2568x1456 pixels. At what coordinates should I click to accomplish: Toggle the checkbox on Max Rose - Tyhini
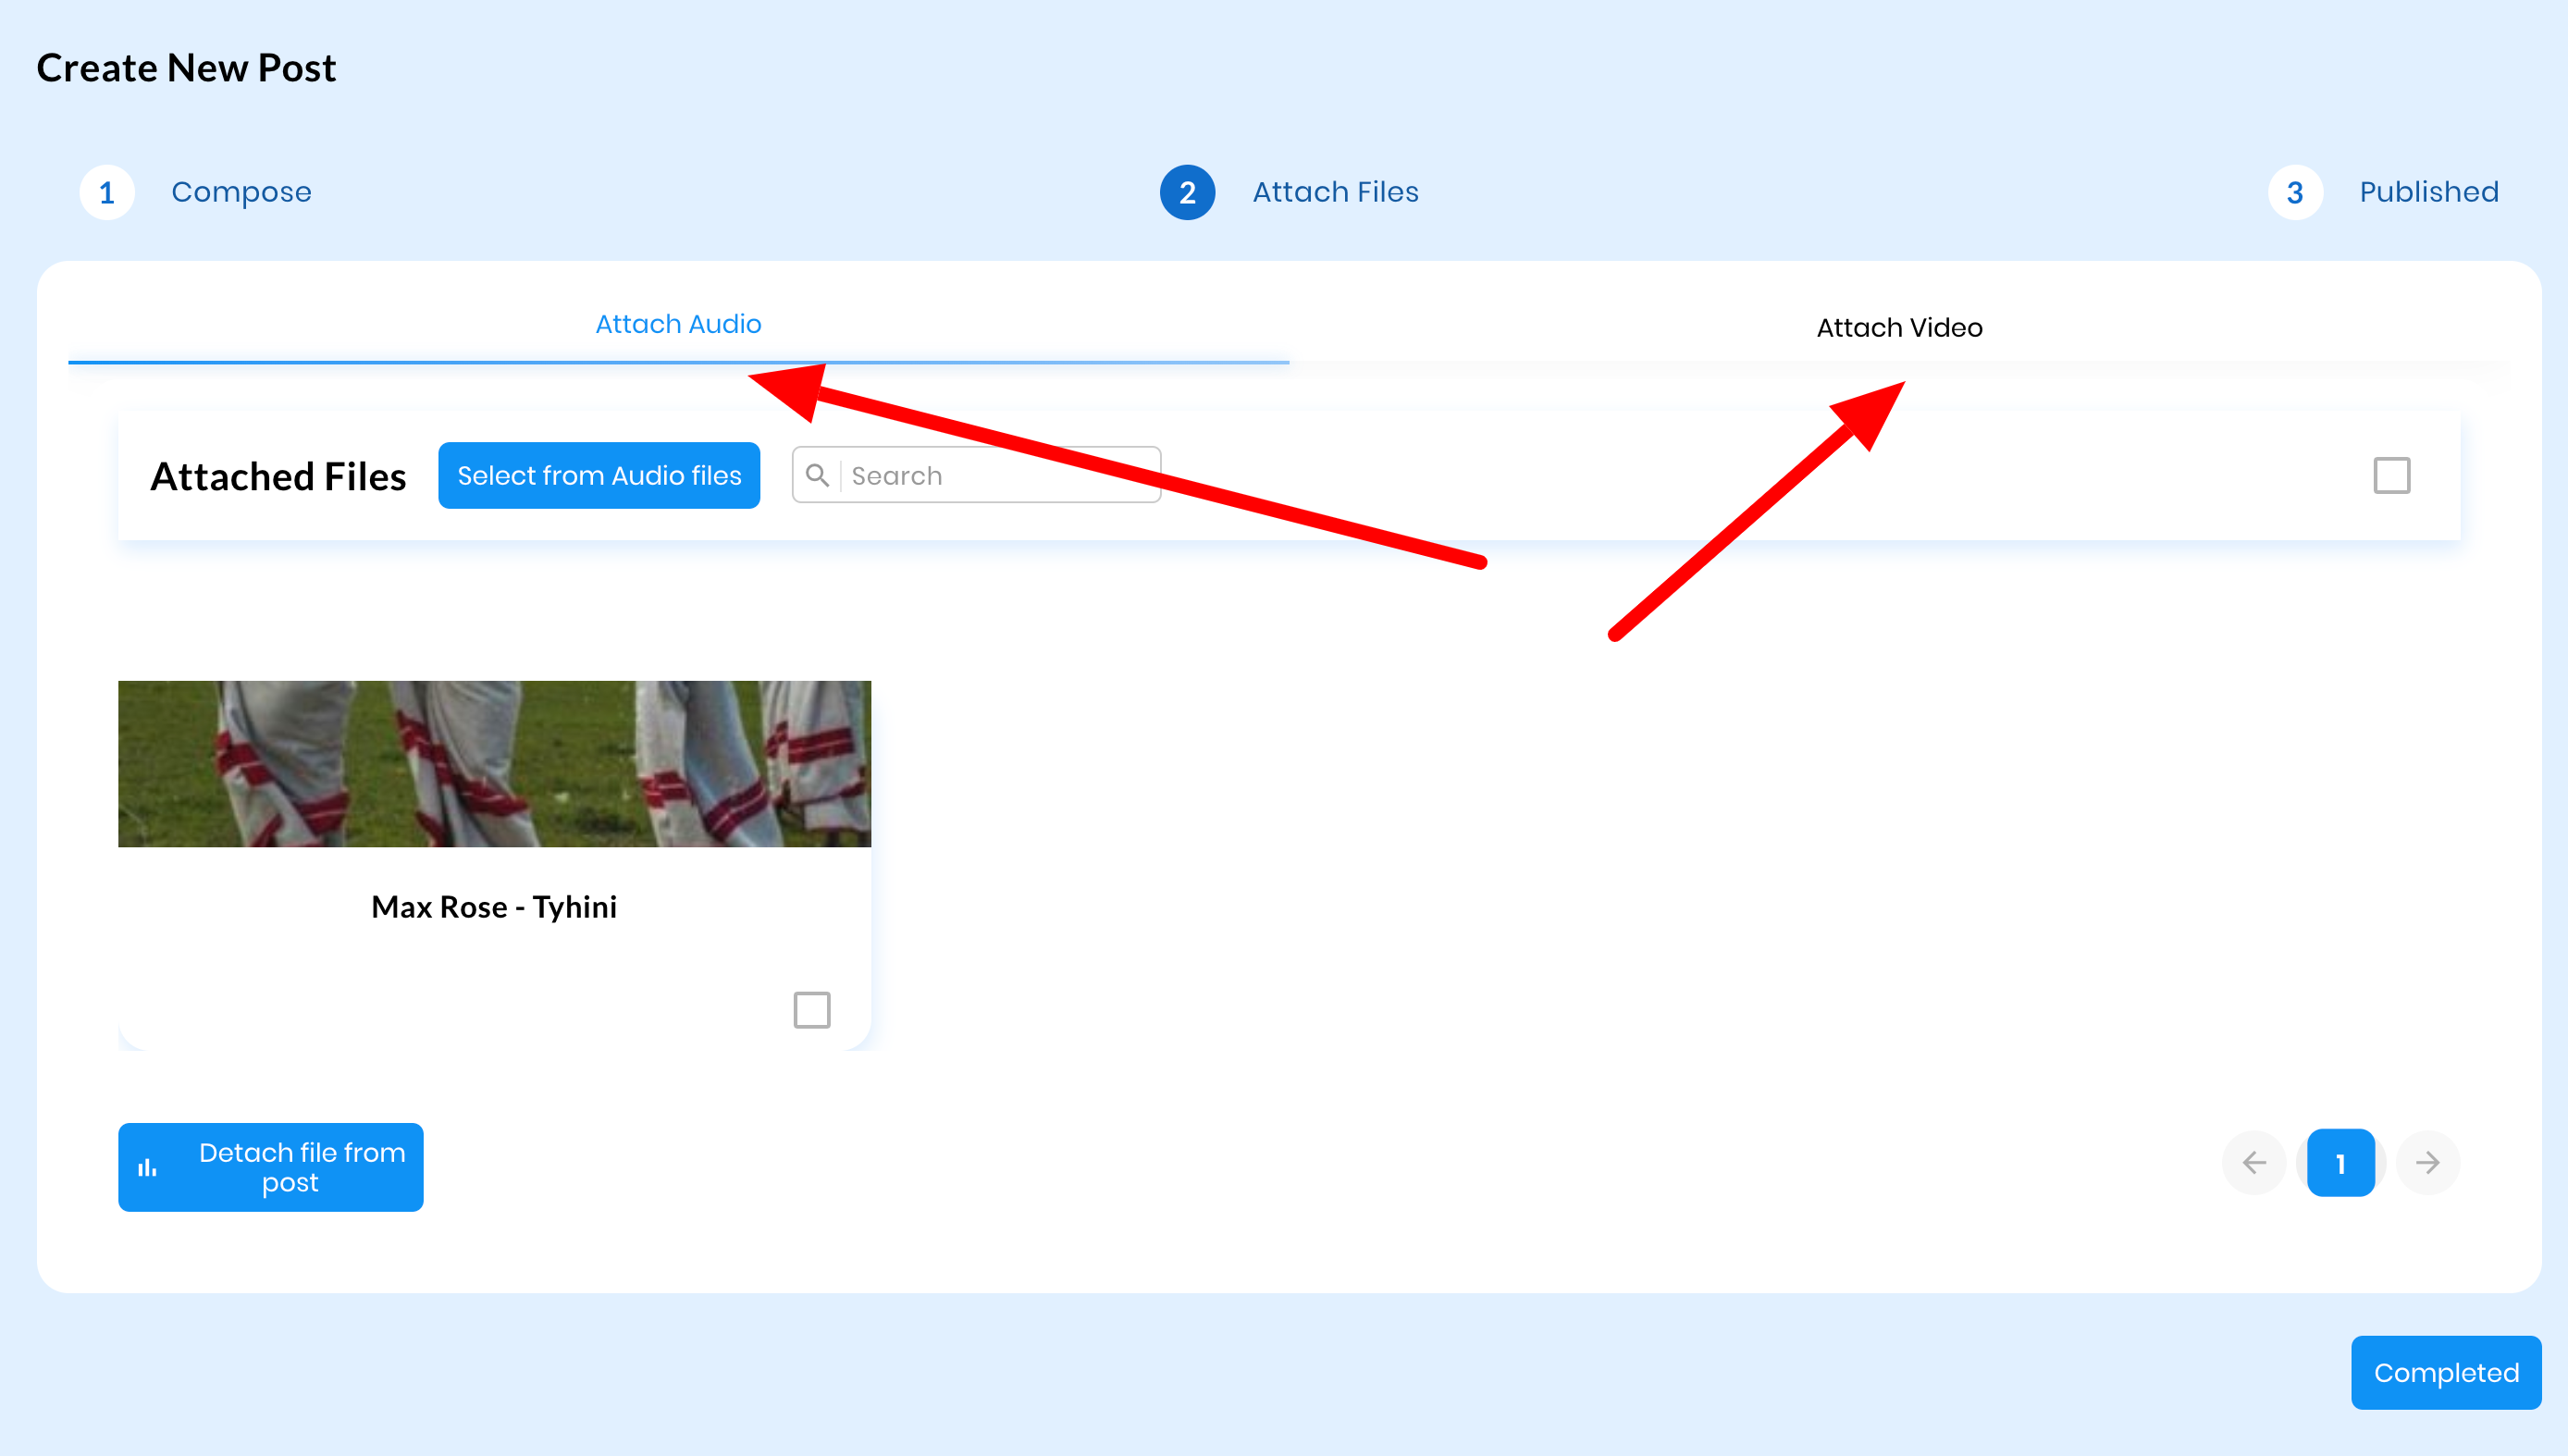pos(813,1010)
